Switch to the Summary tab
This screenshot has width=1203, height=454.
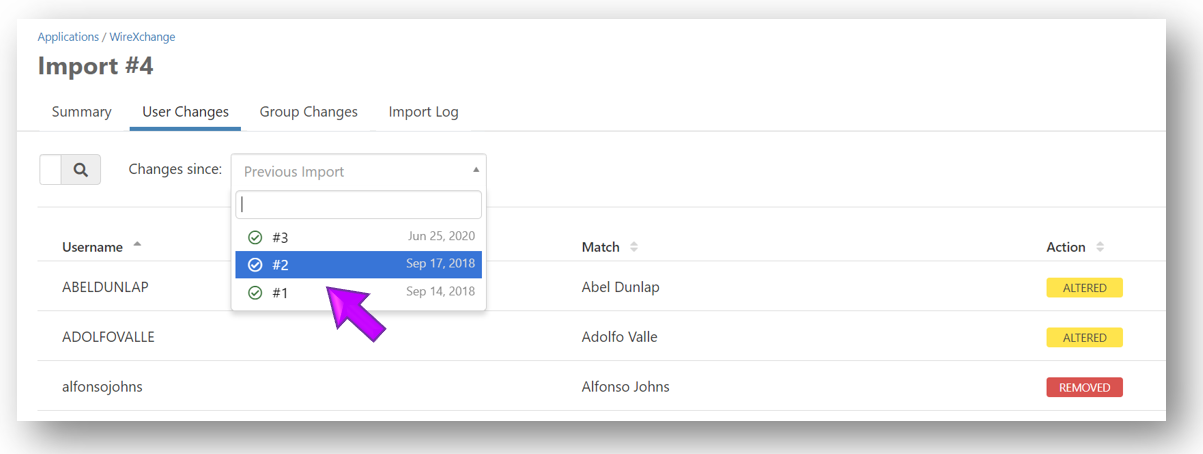tap(81, 112)
